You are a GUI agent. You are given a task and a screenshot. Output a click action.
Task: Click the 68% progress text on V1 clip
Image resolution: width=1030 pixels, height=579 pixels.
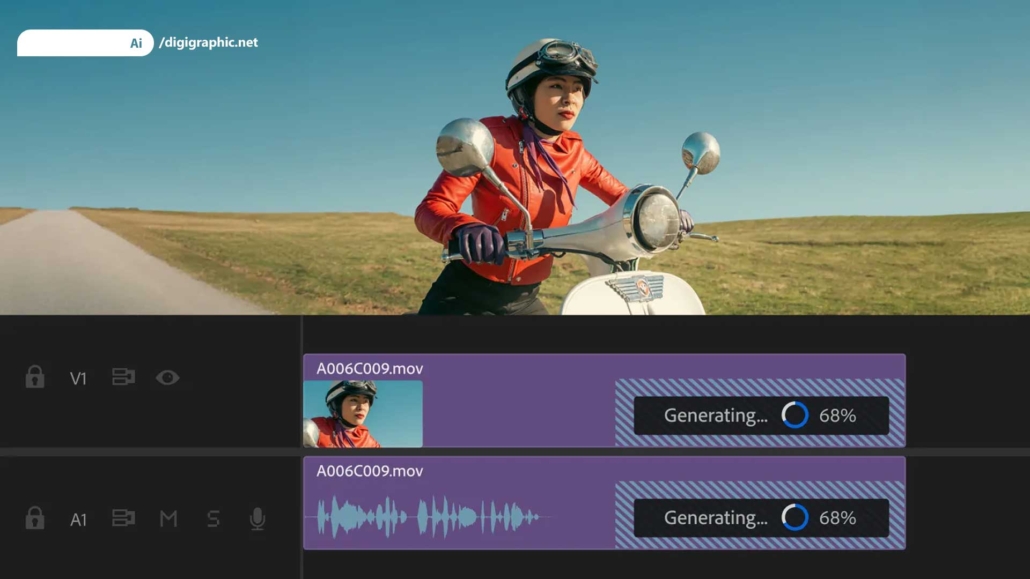[x=837, y=416]
